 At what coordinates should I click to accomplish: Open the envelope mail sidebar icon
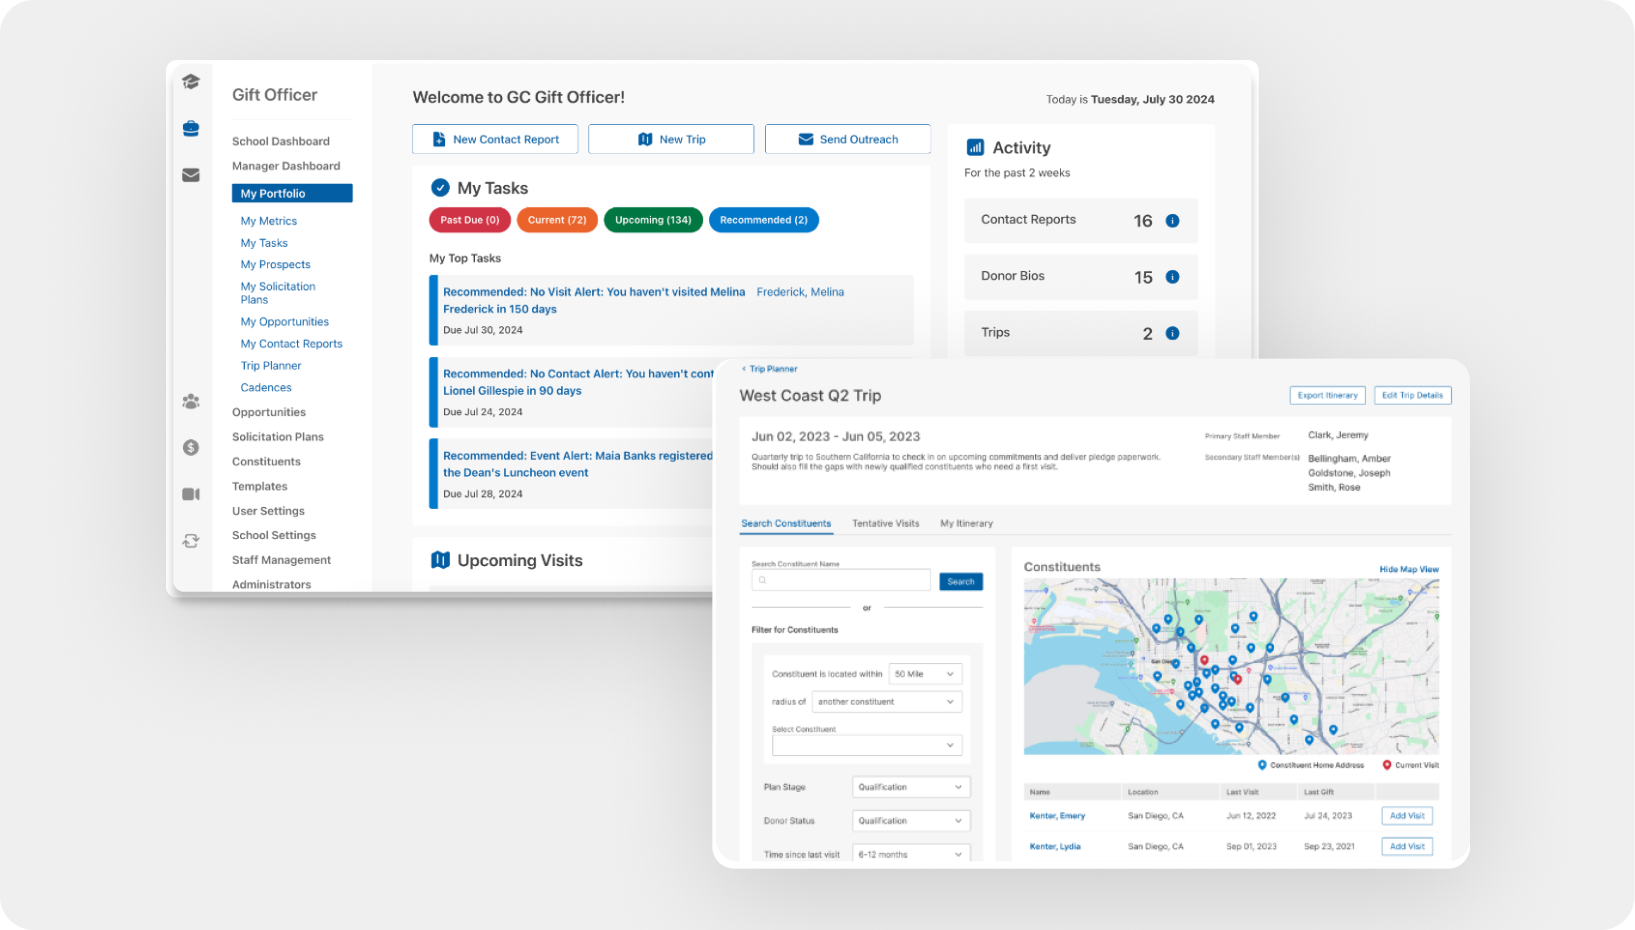click(x=191, y=175)
